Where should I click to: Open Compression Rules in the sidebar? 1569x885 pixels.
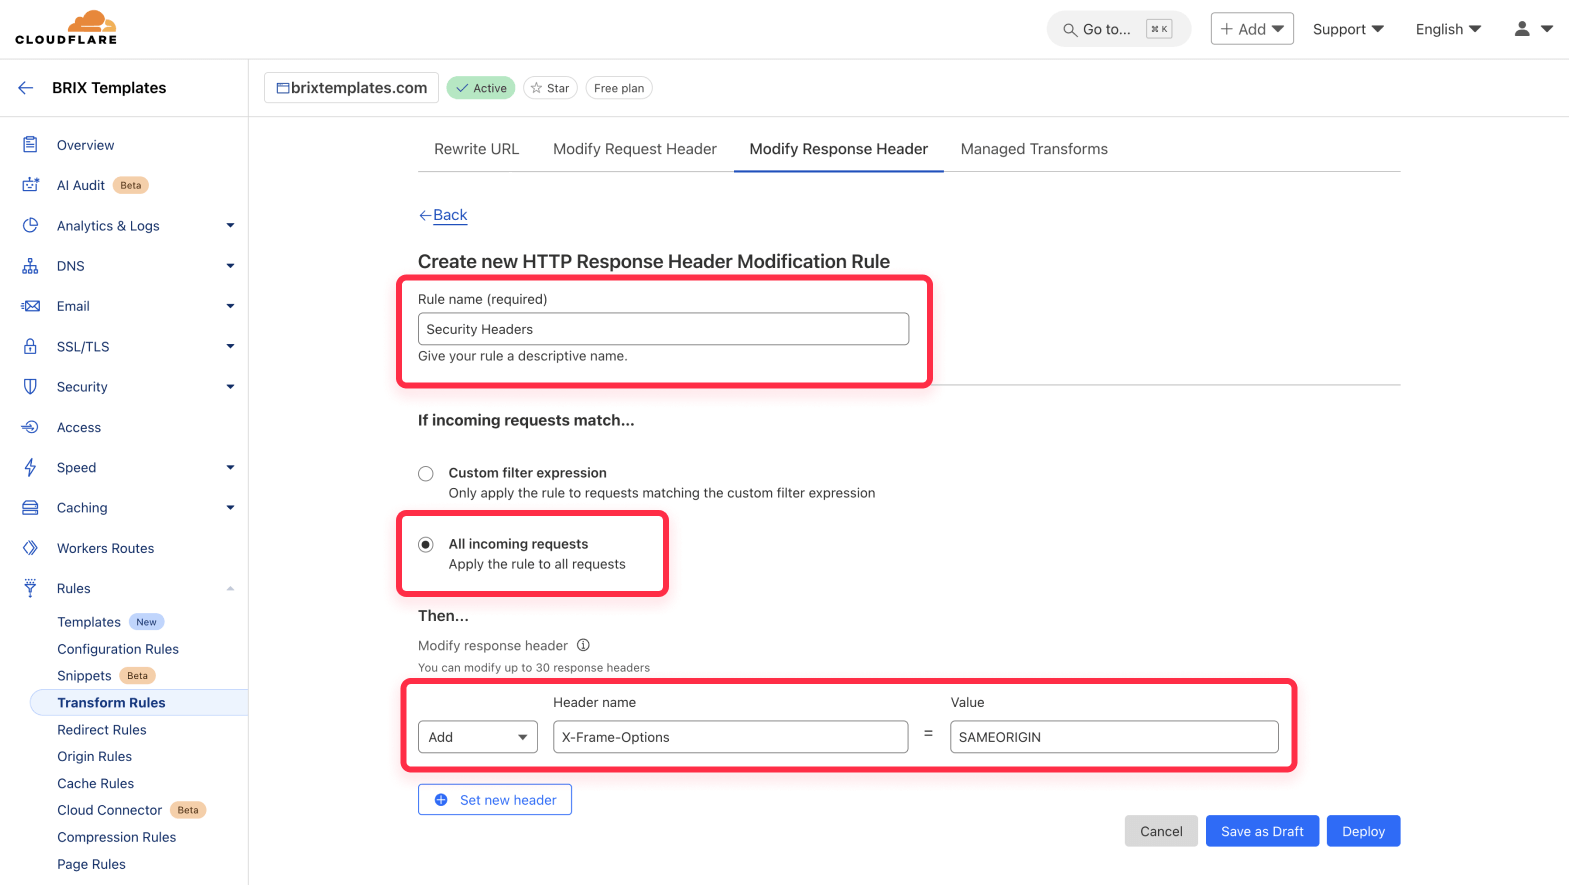tap(117, 837)
